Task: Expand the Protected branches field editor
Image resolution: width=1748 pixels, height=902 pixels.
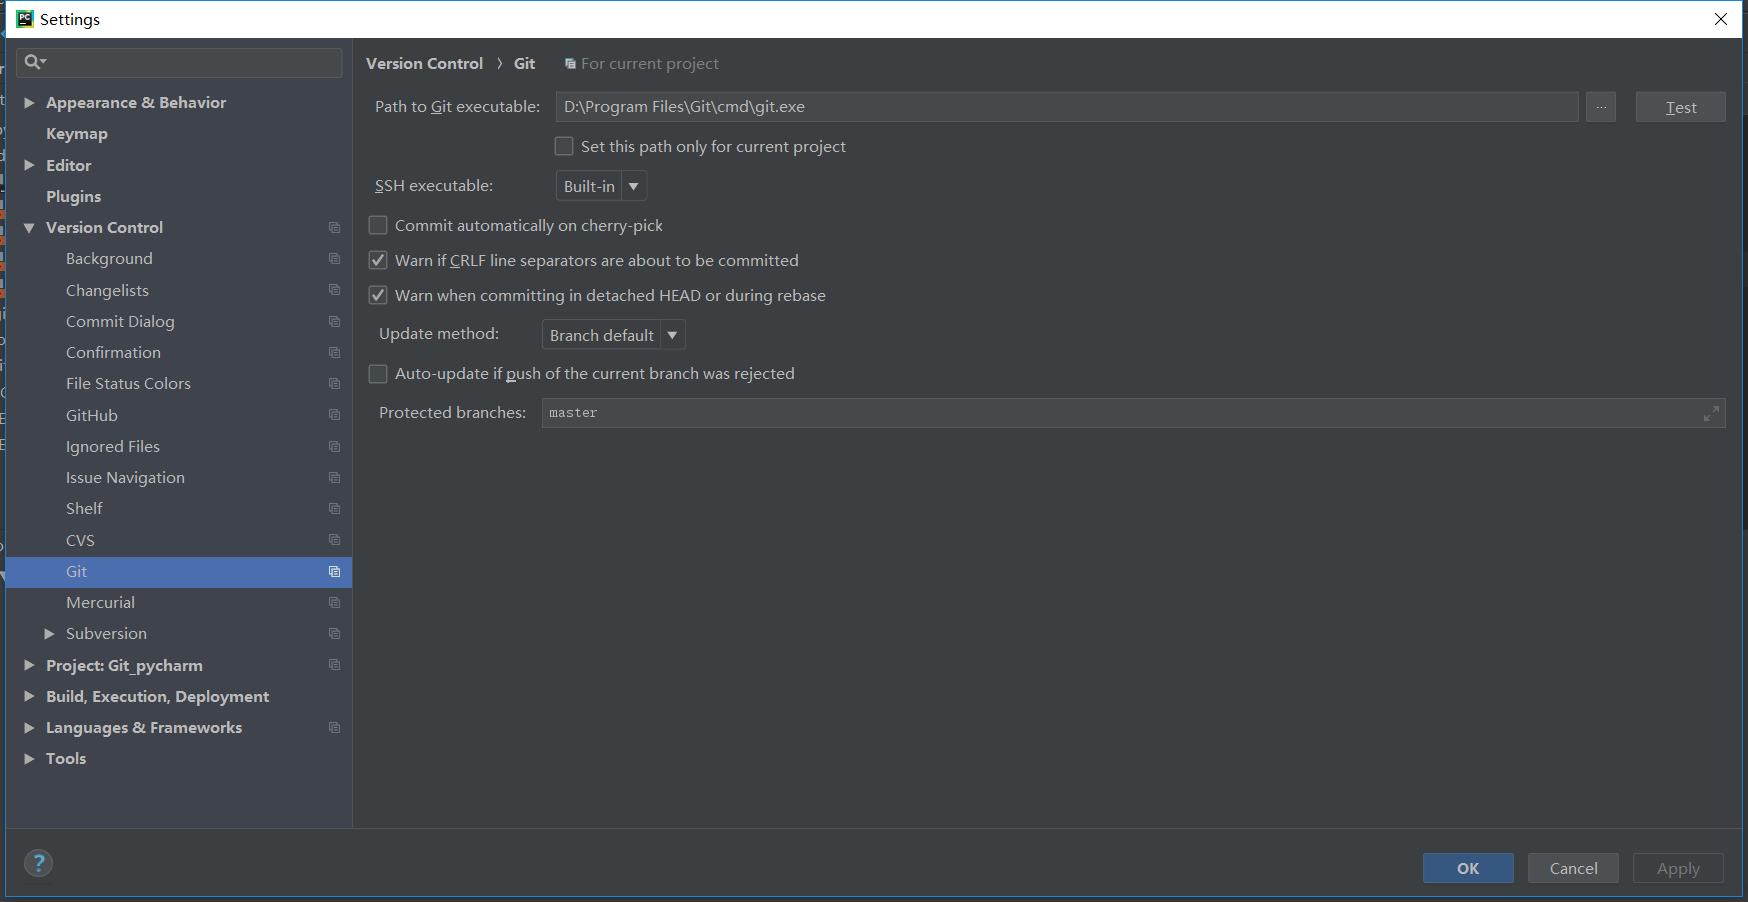Action: point(1711,413)
